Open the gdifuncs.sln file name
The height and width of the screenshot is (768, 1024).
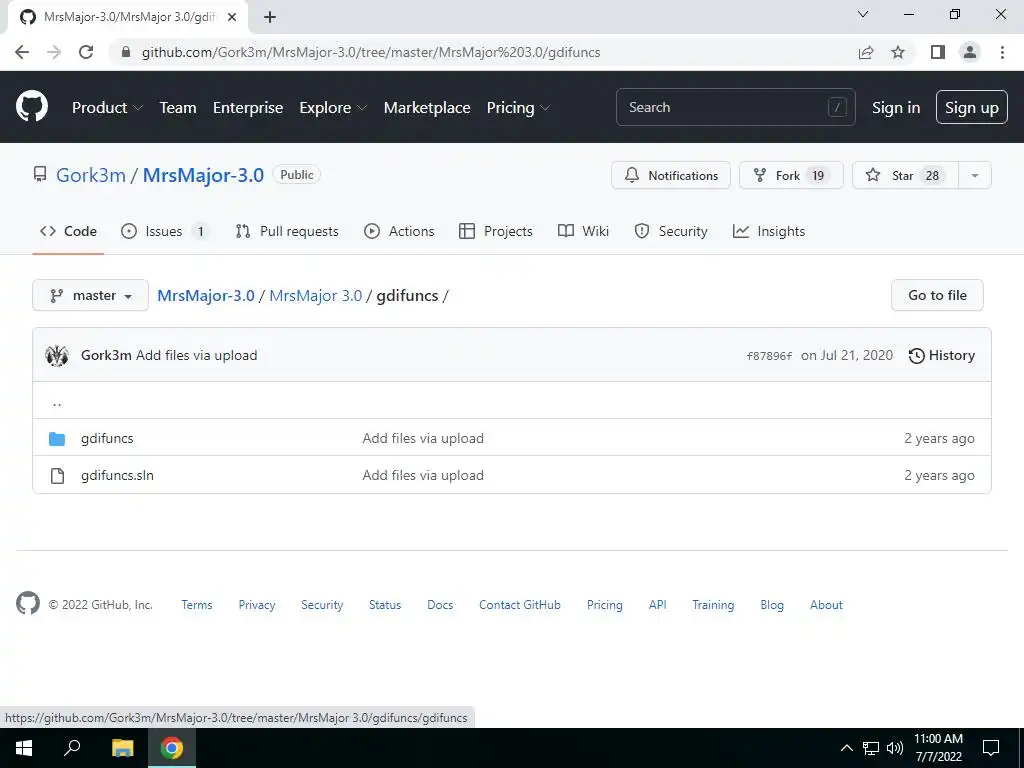point(118,475)
